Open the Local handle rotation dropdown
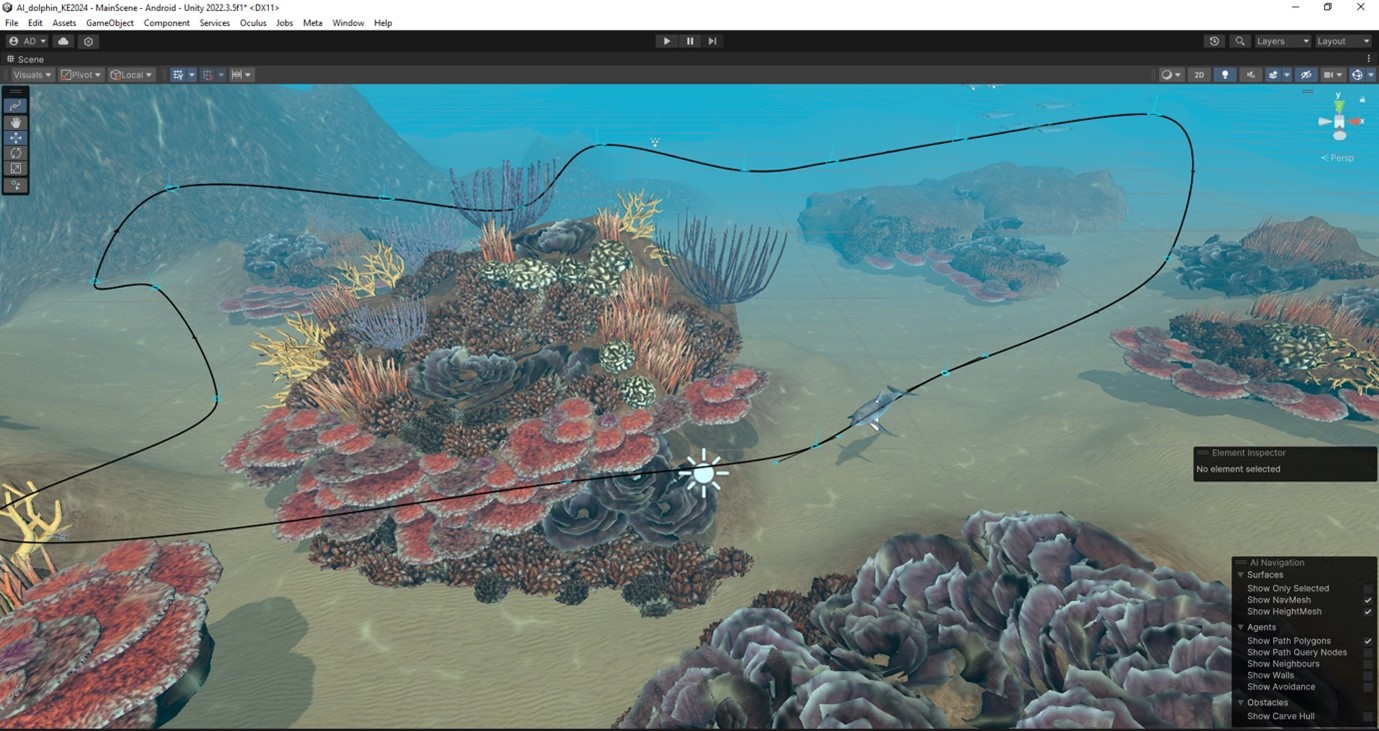This screenshot has width=1379, height=731. pyautogui.click(x=131, y=75)
